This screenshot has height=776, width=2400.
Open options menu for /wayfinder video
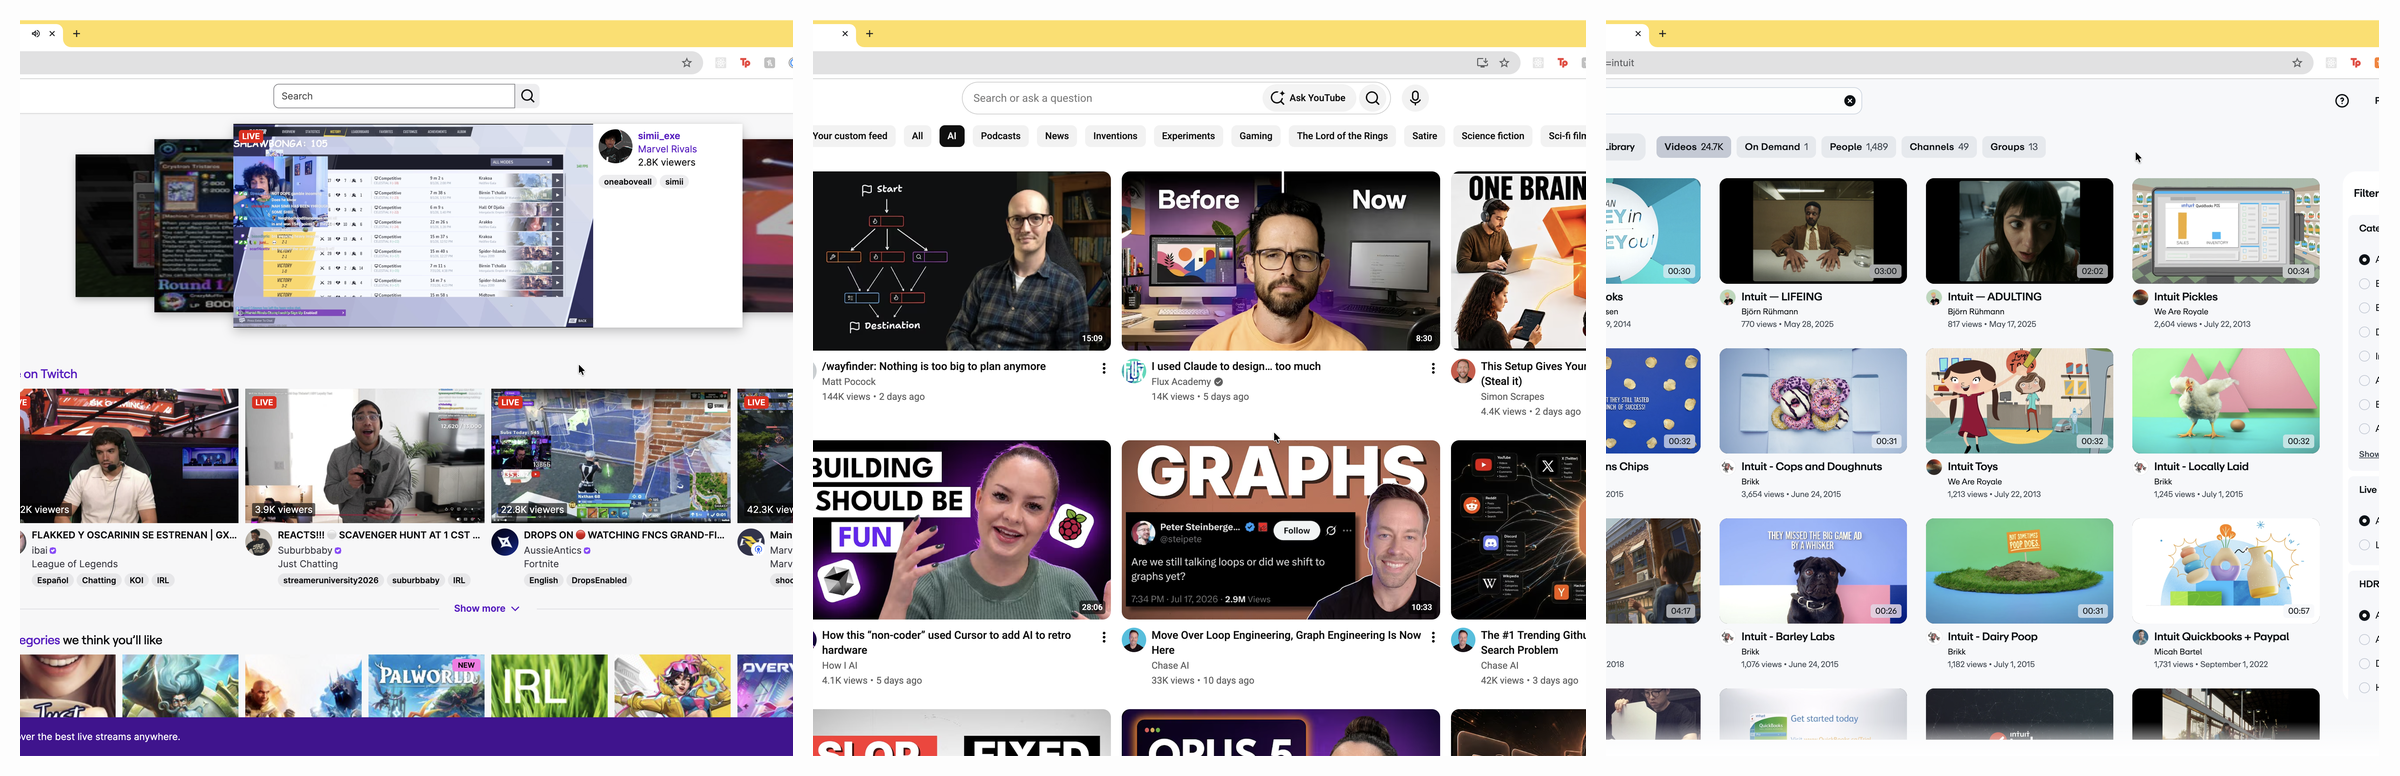coord(1104,369)
